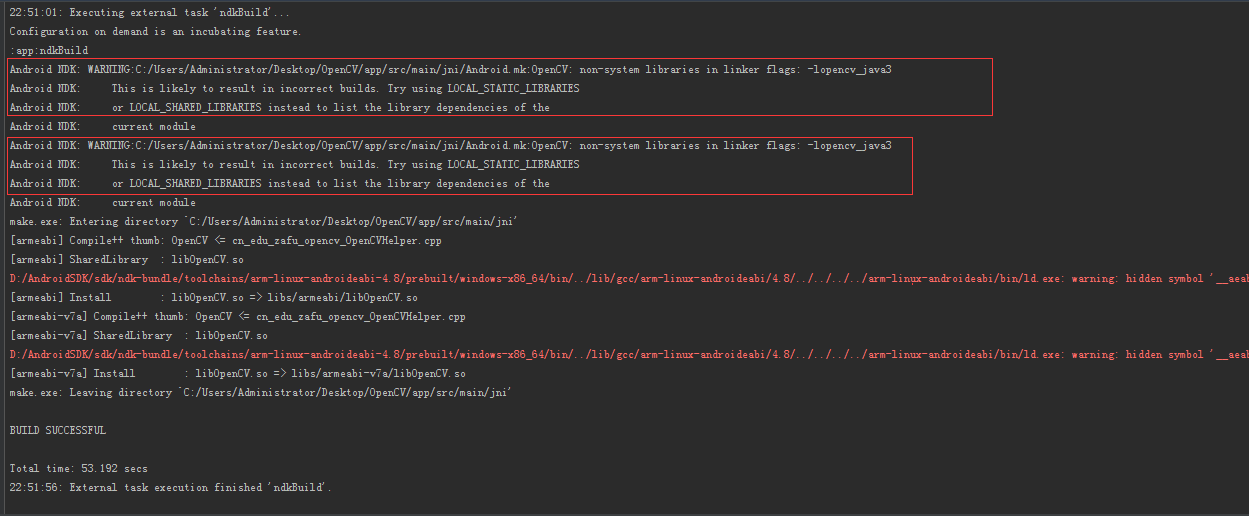This screenshot has height=516, width=1249.
Task: Click 'LOCAL_SHARED_LIBRARIES' in the first warning block
Action: tap(195, 107)
